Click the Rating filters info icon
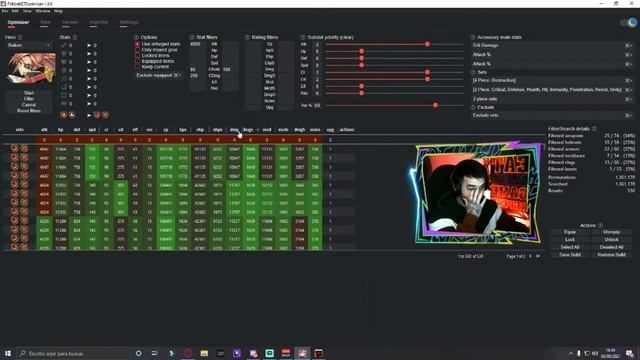The image size is (640, 360). 247,37
